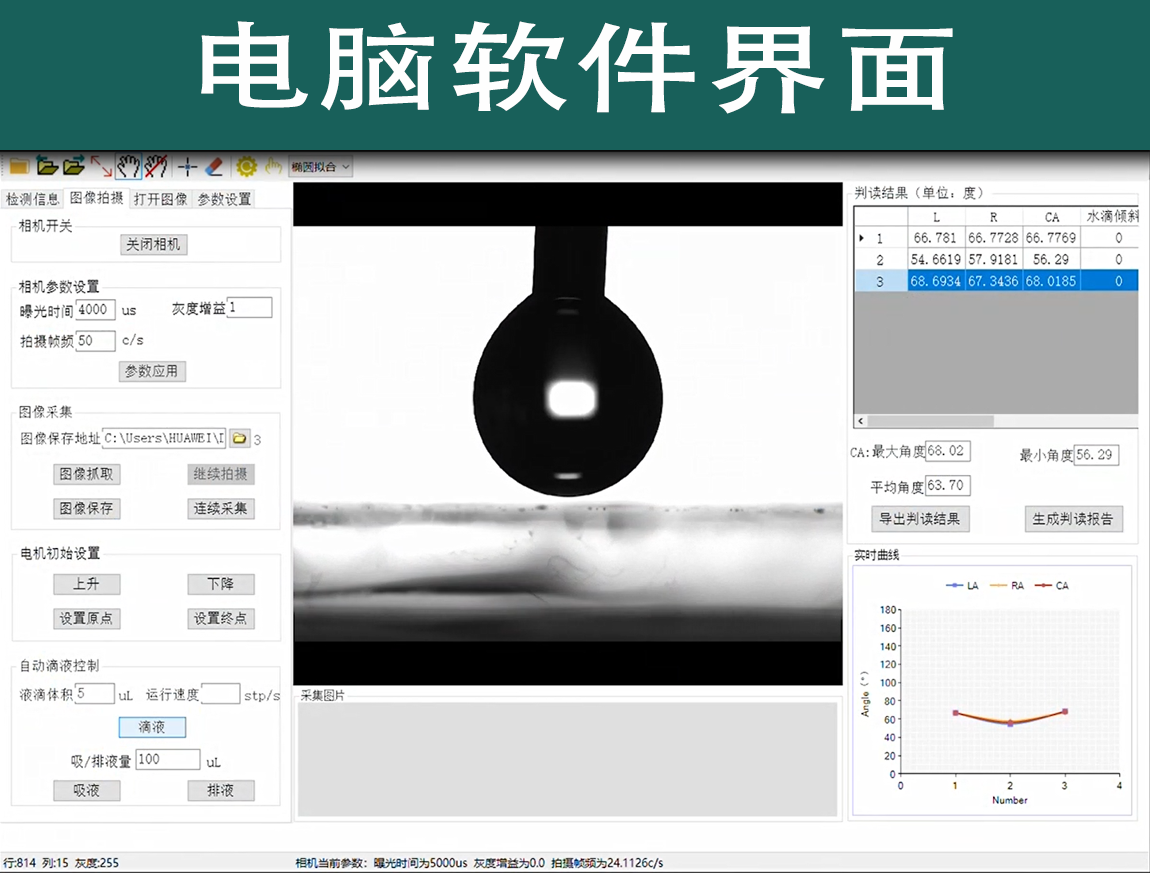Click the folder icon with left arrow
Image resolution: width=1150 pixels, height=873 pixels.
[46, 166]
